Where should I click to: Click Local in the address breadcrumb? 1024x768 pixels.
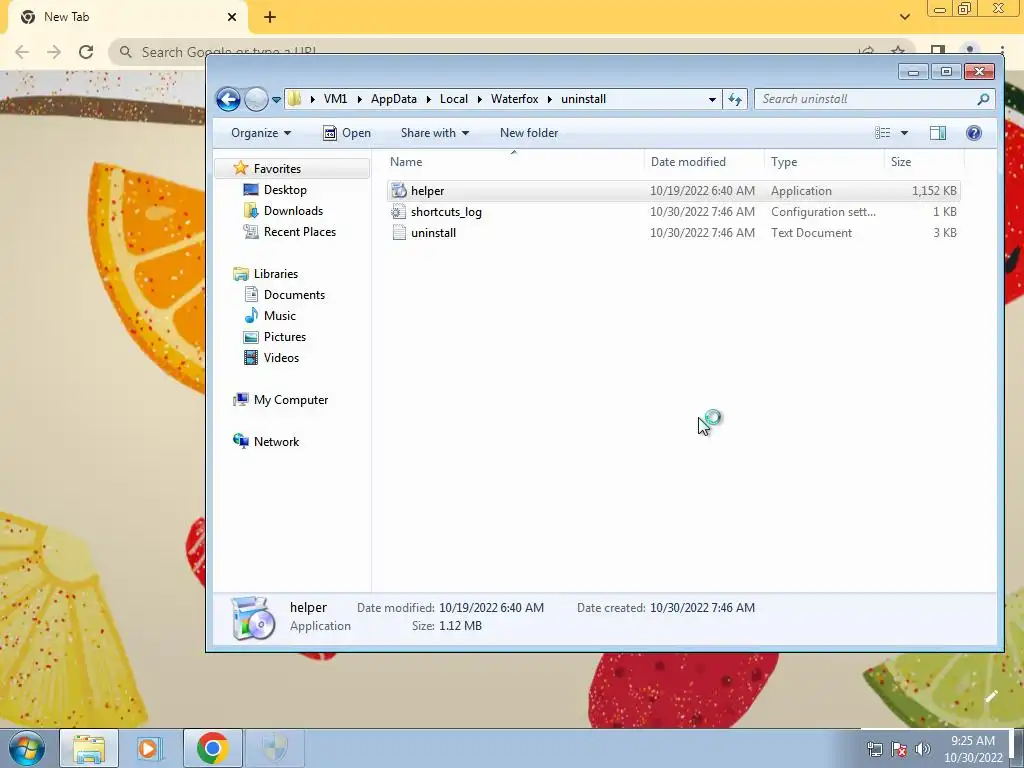tap(454, 99)
